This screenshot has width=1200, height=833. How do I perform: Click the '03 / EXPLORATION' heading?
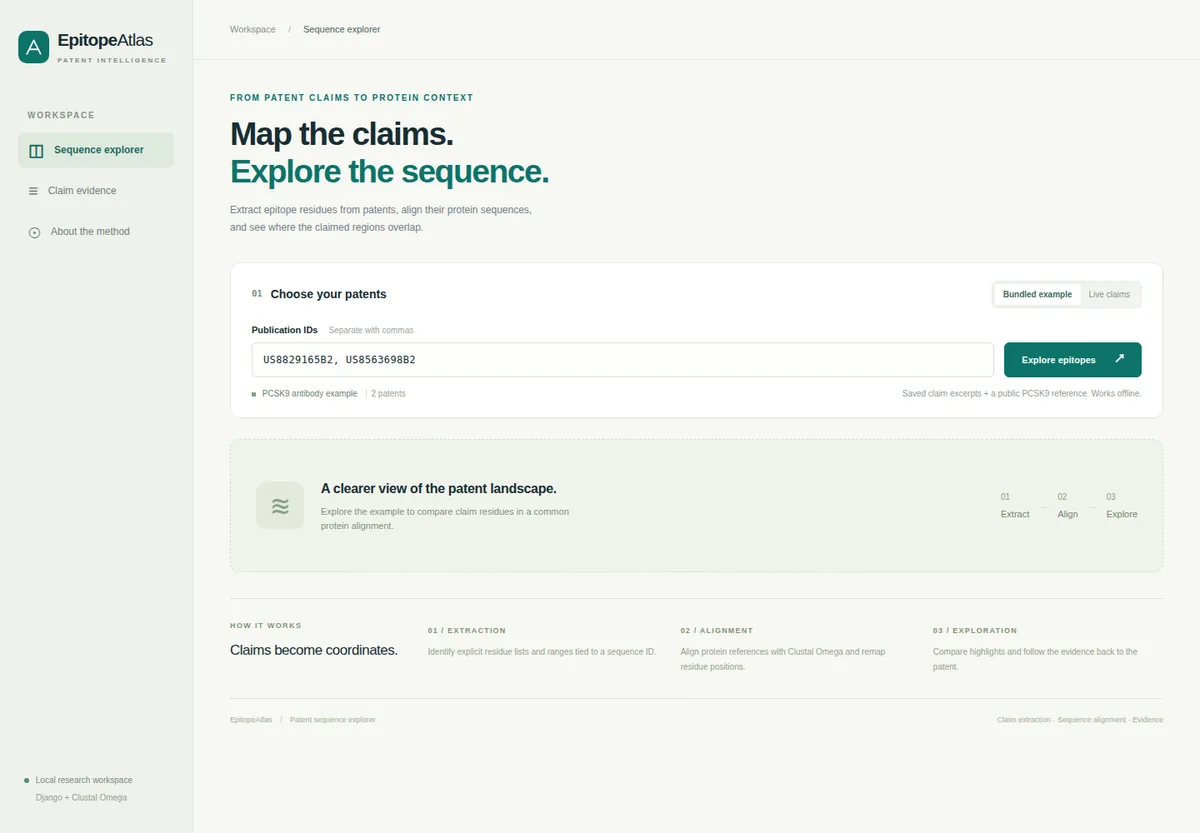click(x=975, y=631)
